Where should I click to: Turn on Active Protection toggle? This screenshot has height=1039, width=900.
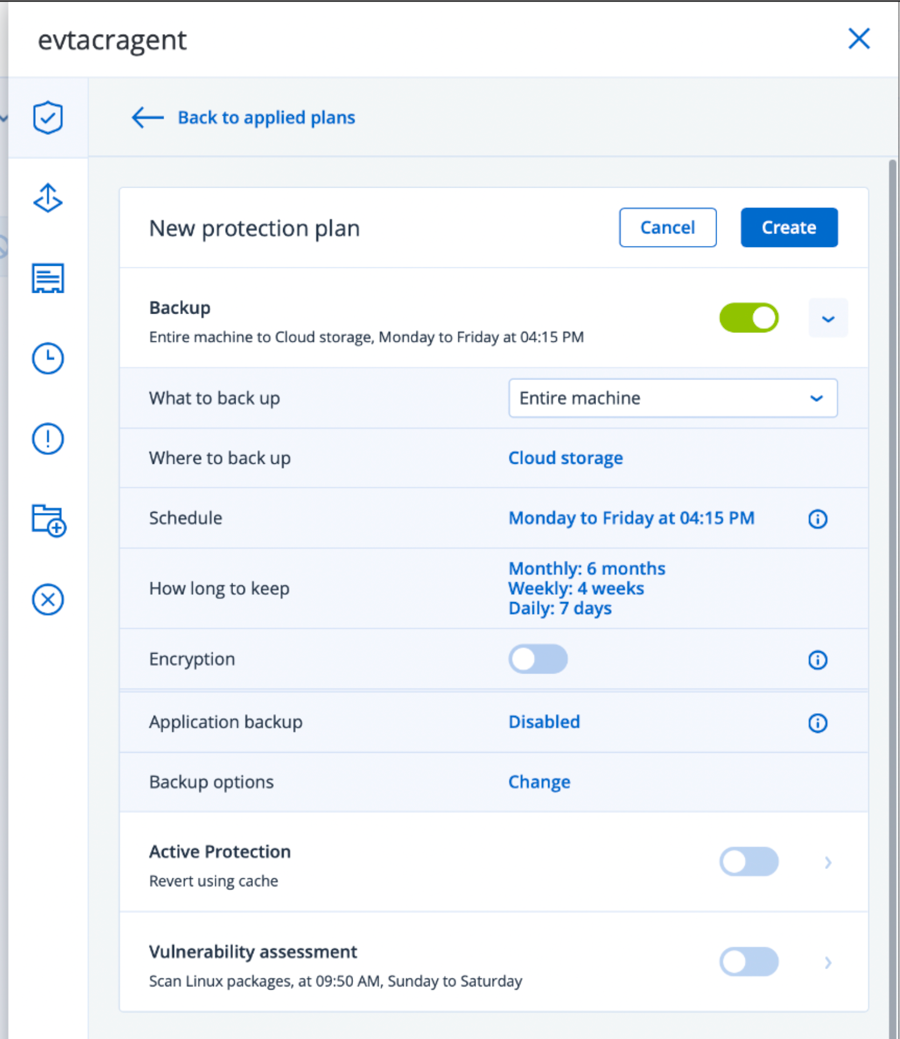click(749, 862)
